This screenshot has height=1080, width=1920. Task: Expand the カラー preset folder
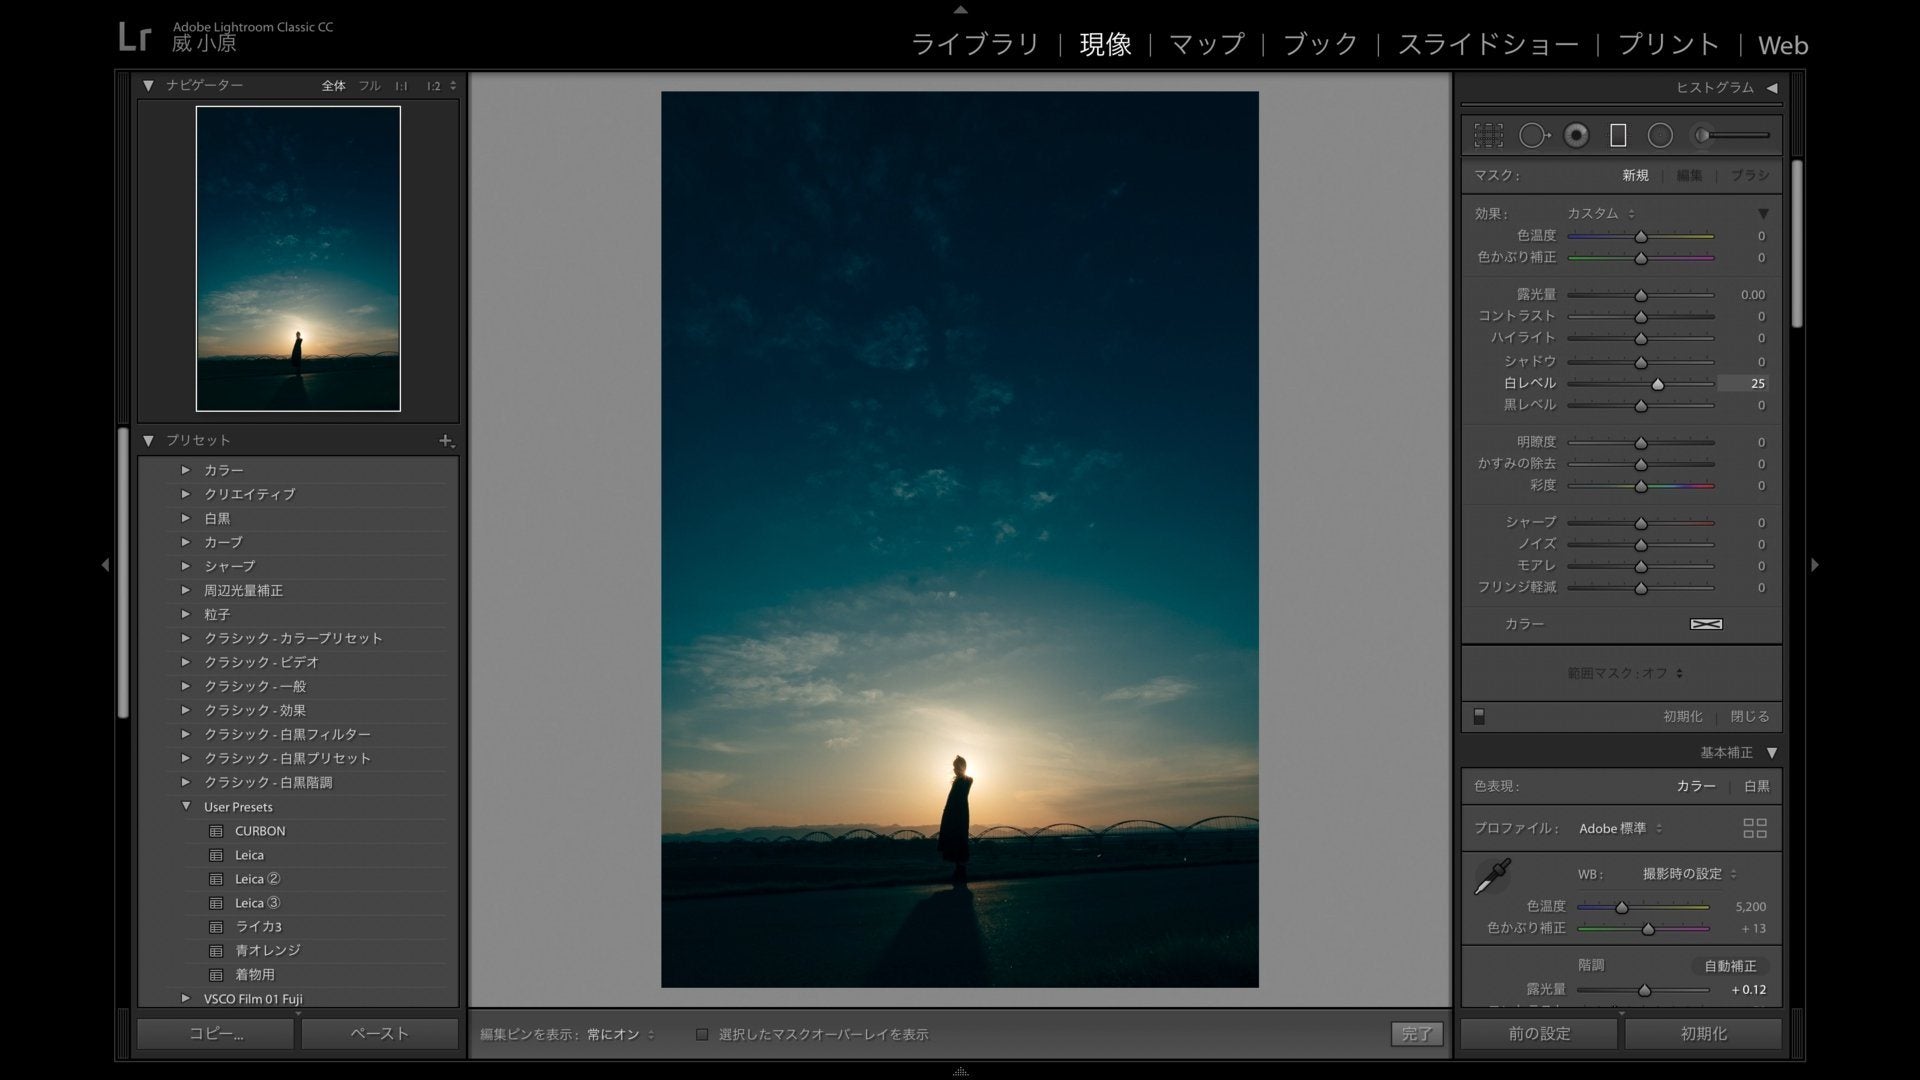185,469
